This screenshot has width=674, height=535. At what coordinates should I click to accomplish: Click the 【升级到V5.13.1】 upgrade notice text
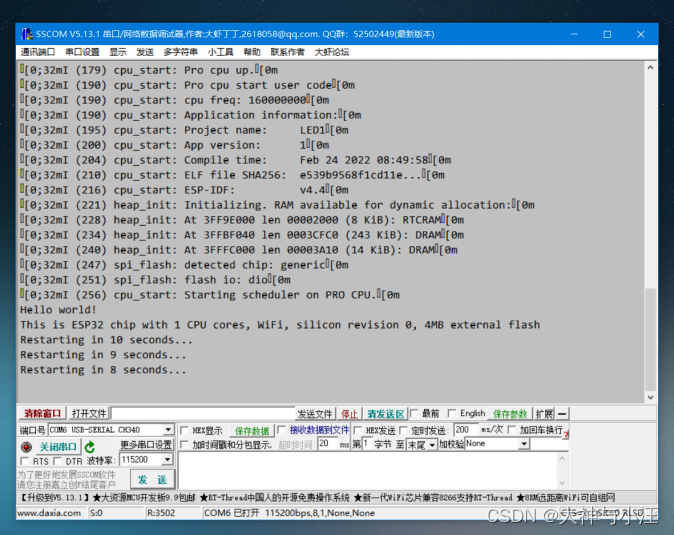tap(54, 498)
